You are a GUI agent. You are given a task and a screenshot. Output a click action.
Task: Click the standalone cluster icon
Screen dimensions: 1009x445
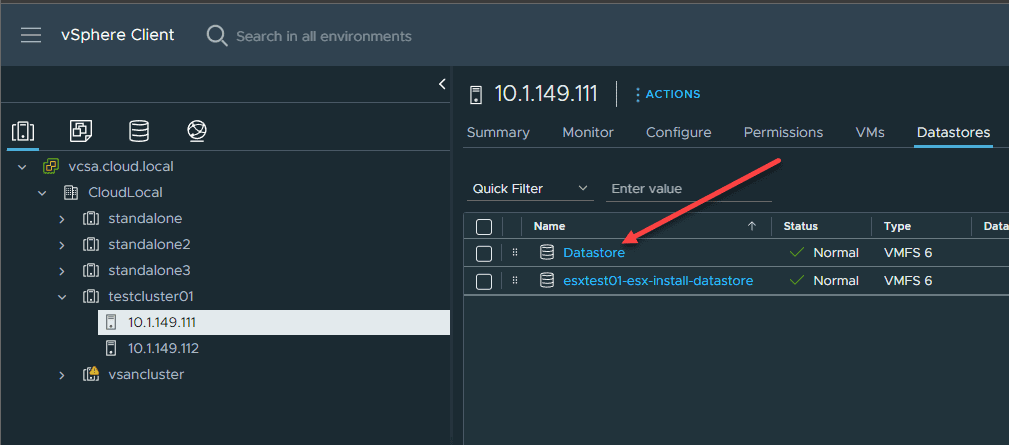point(91,219)
